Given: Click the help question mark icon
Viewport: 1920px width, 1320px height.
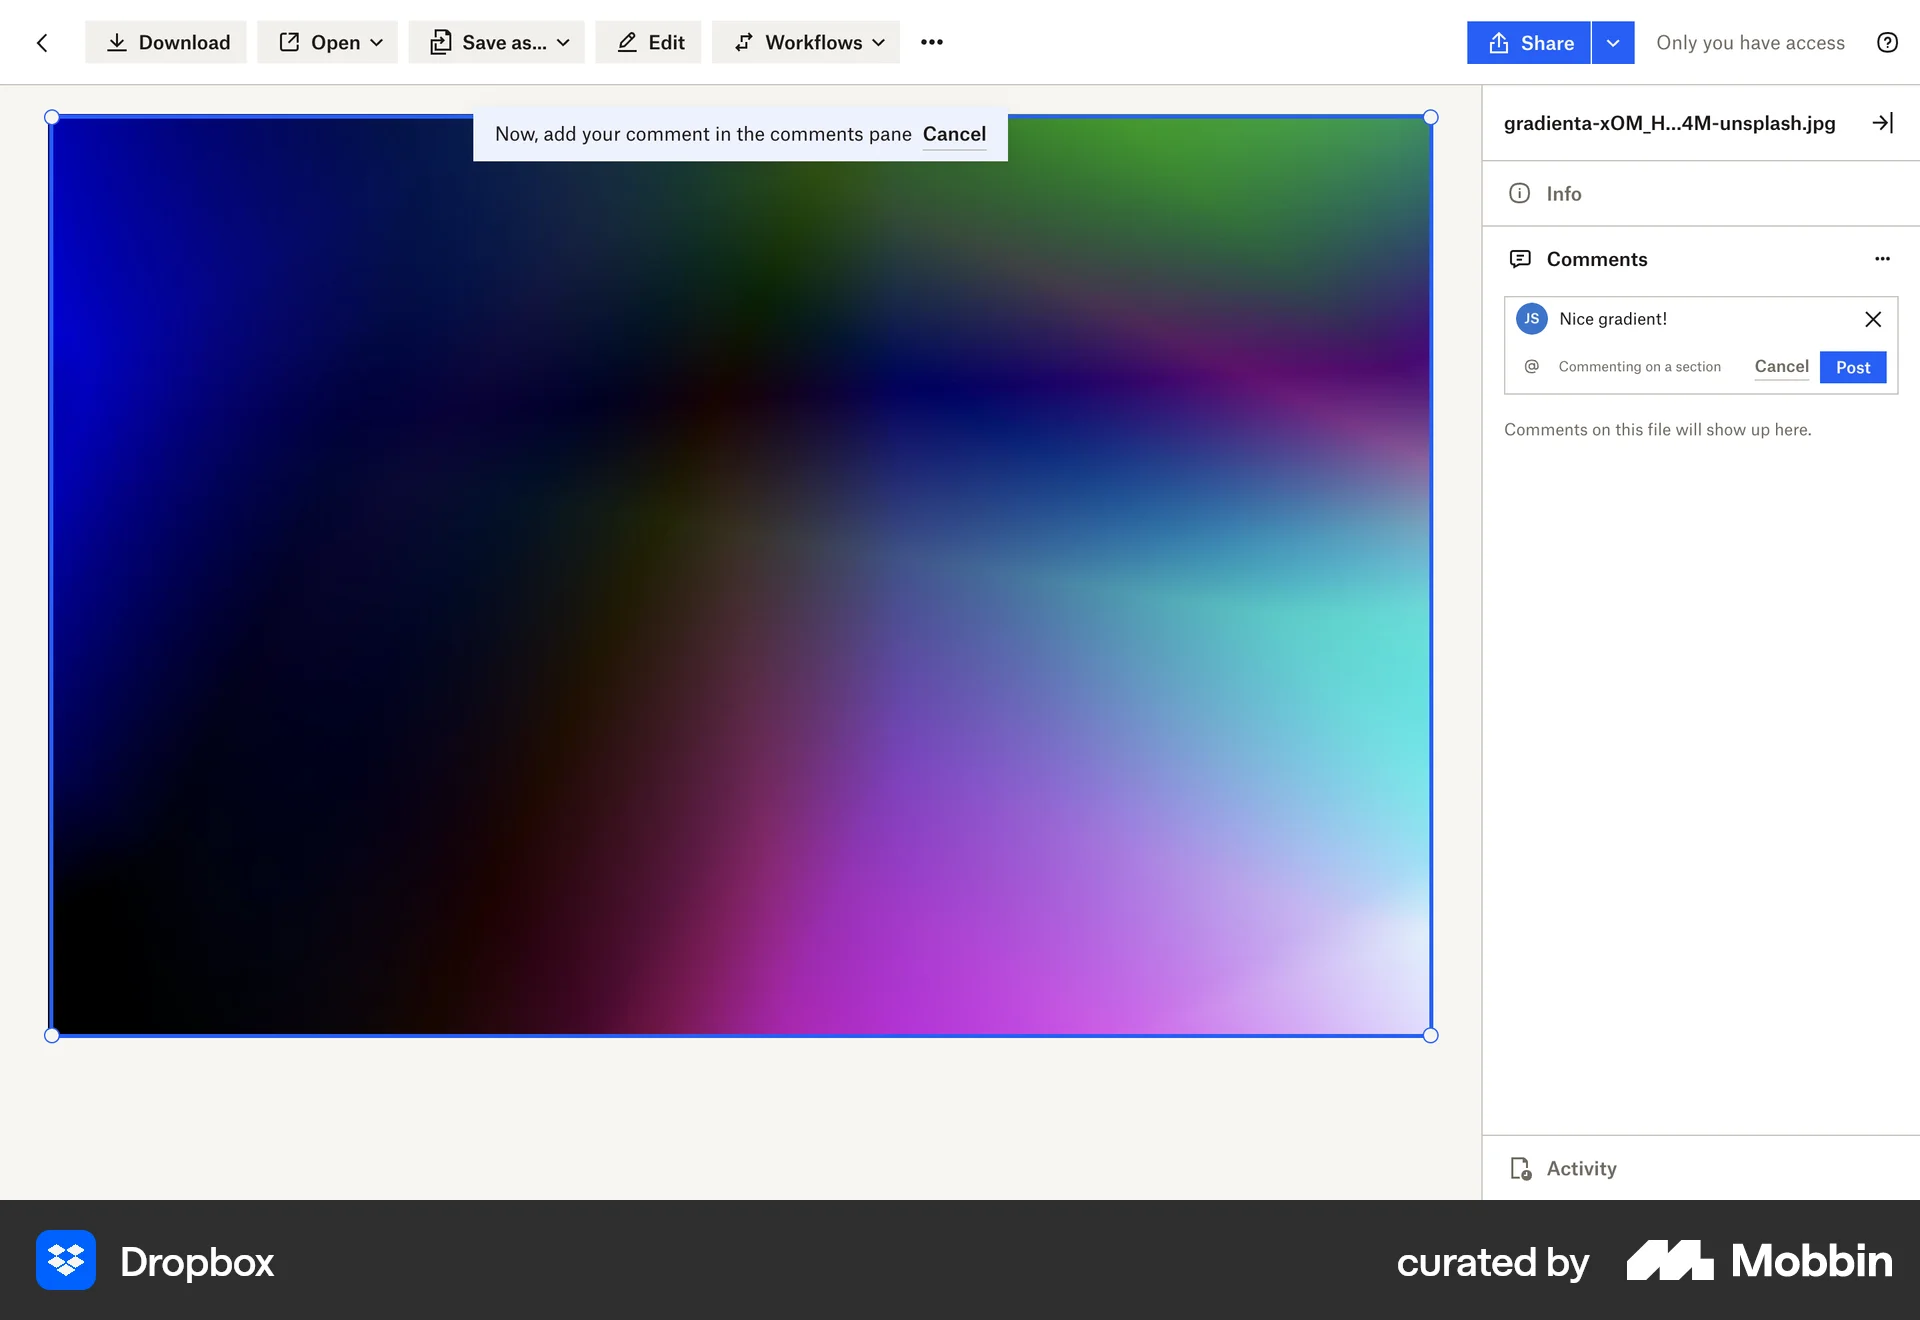Looking at the screenshot, I should (x=1887, y=42).
